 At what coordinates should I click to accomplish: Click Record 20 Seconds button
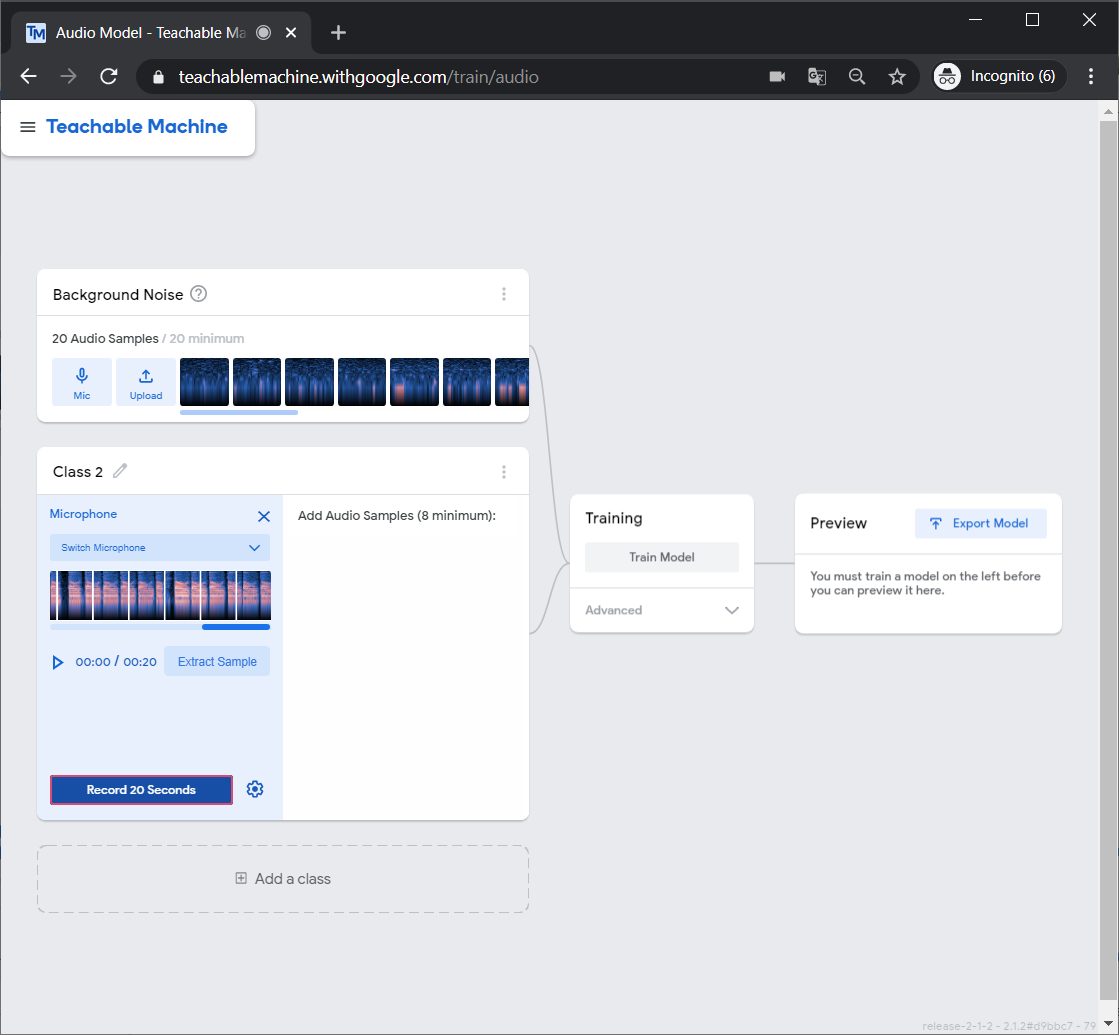tap(141, 789)
